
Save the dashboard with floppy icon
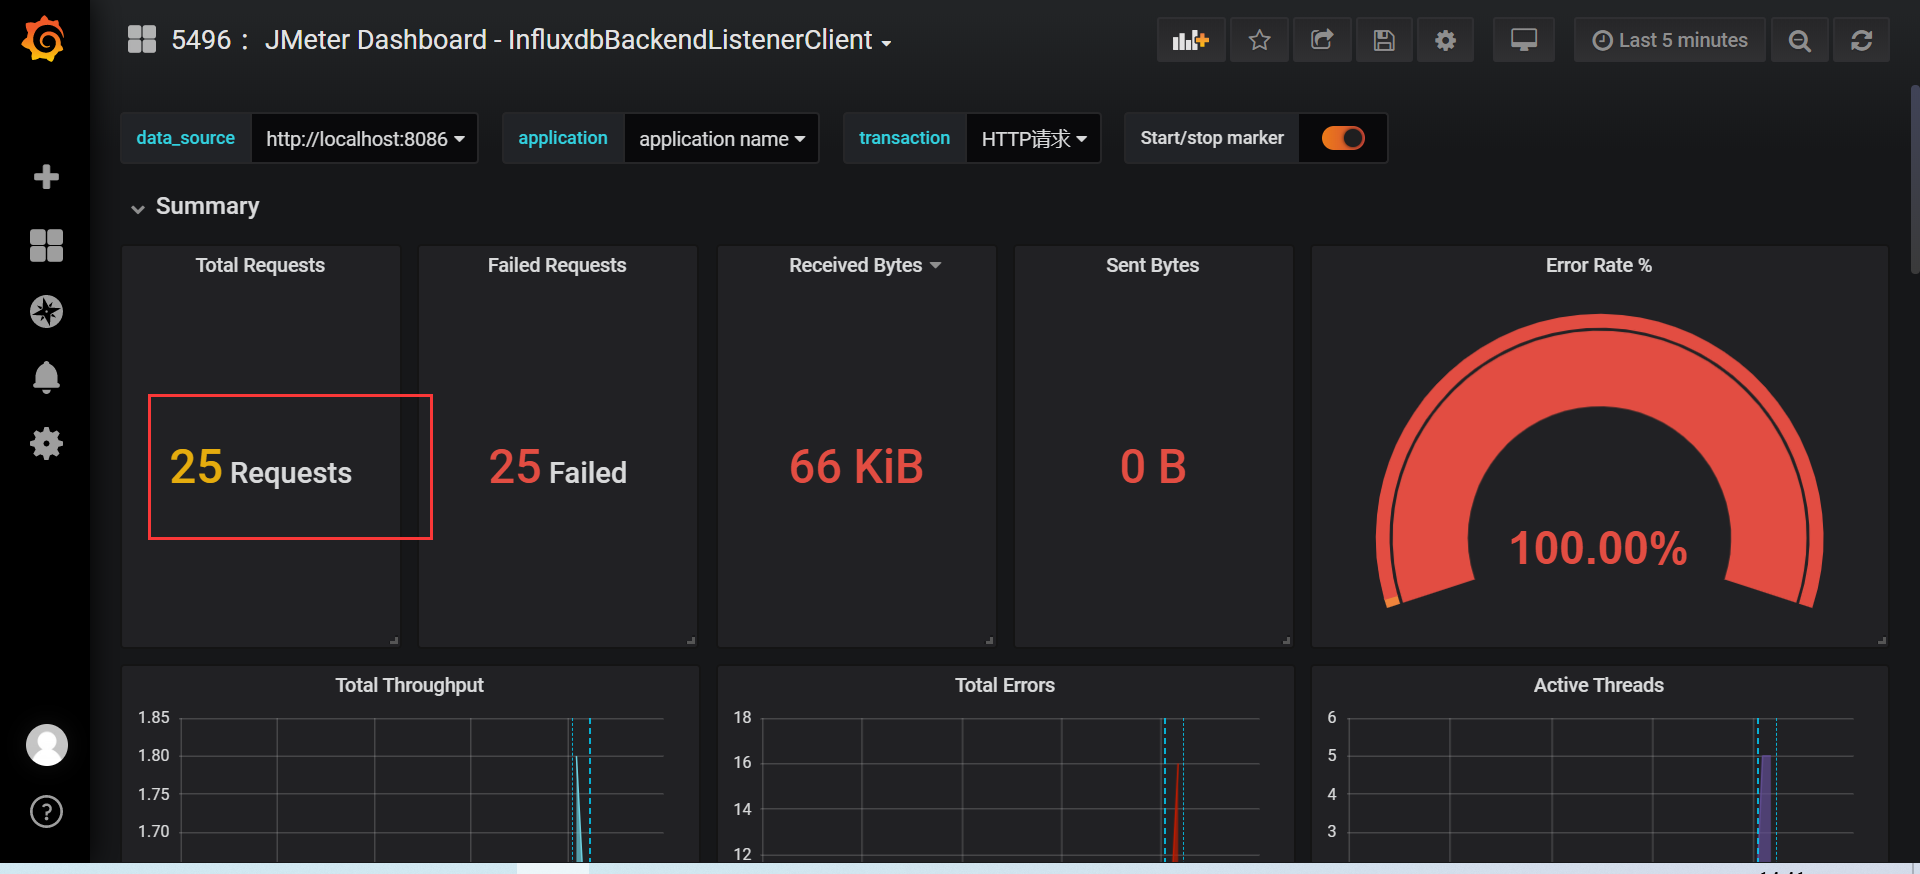(x=1384, y=40)
